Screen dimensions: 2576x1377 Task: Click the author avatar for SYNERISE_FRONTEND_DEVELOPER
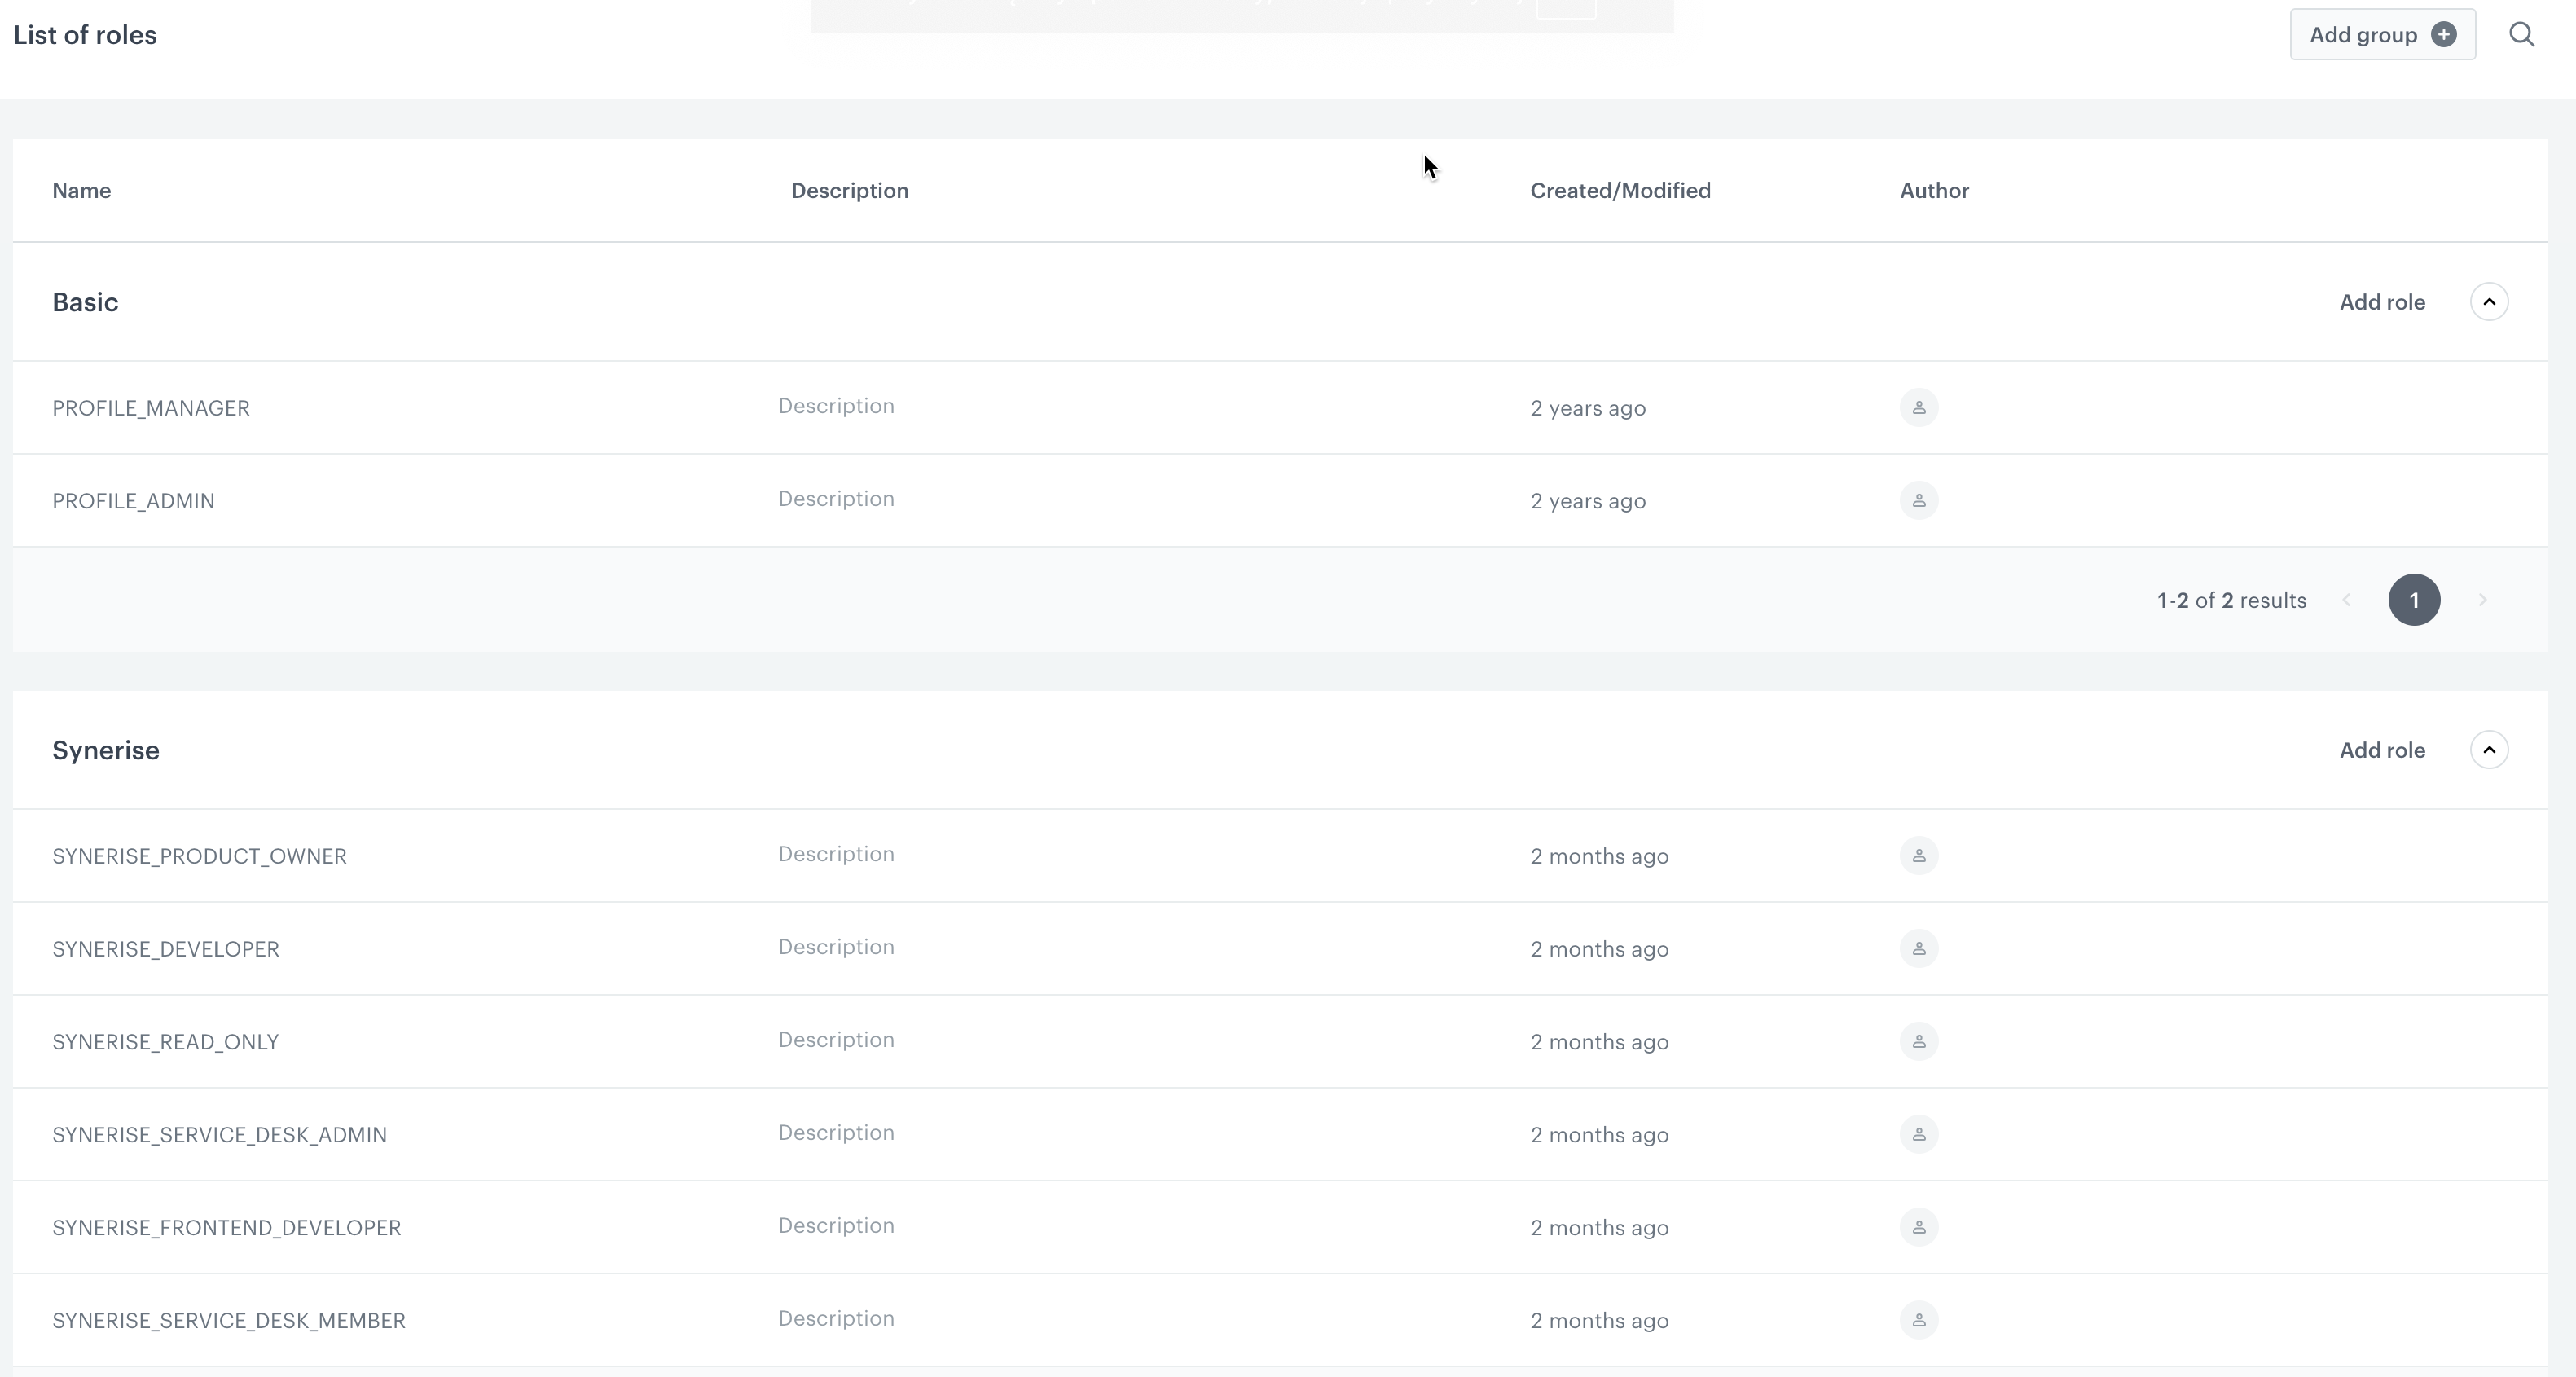click(x=1918, y=1227)
